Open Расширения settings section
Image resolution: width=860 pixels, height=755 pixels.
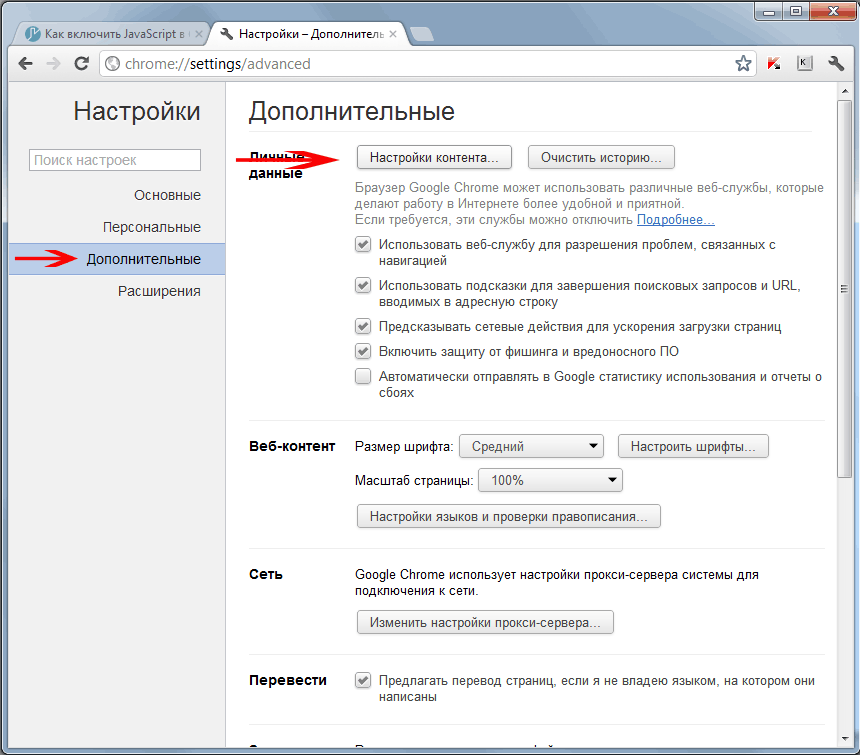coord(159,291)
